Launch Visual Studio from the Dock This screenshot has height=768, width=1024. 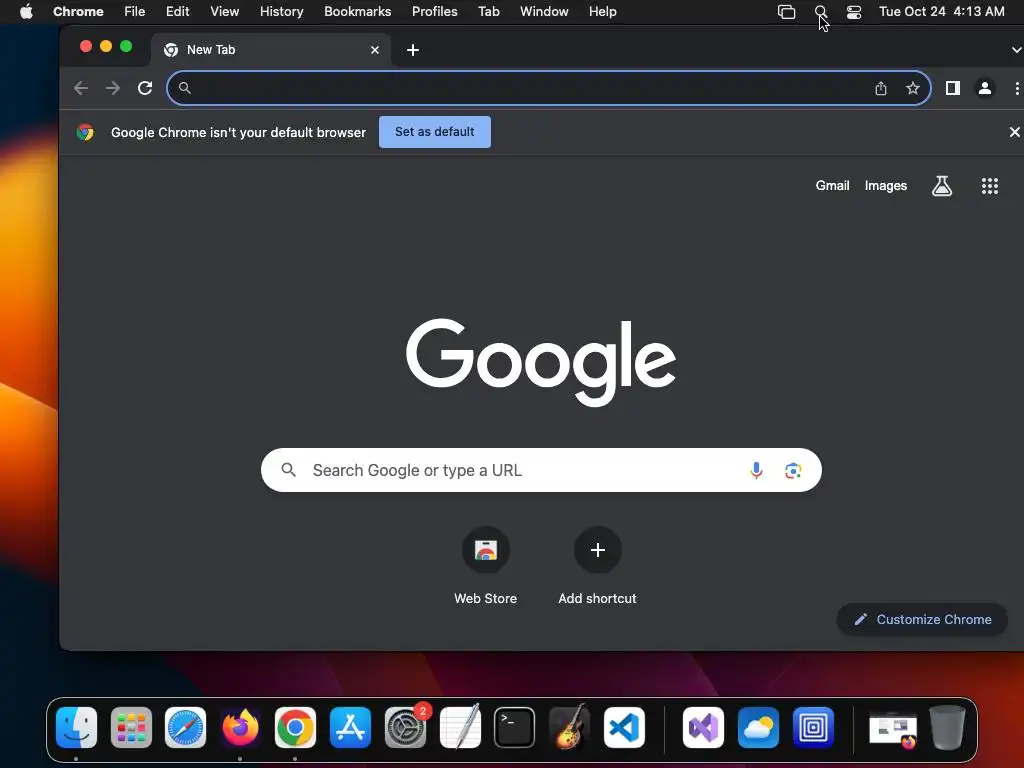click(703, 728)
